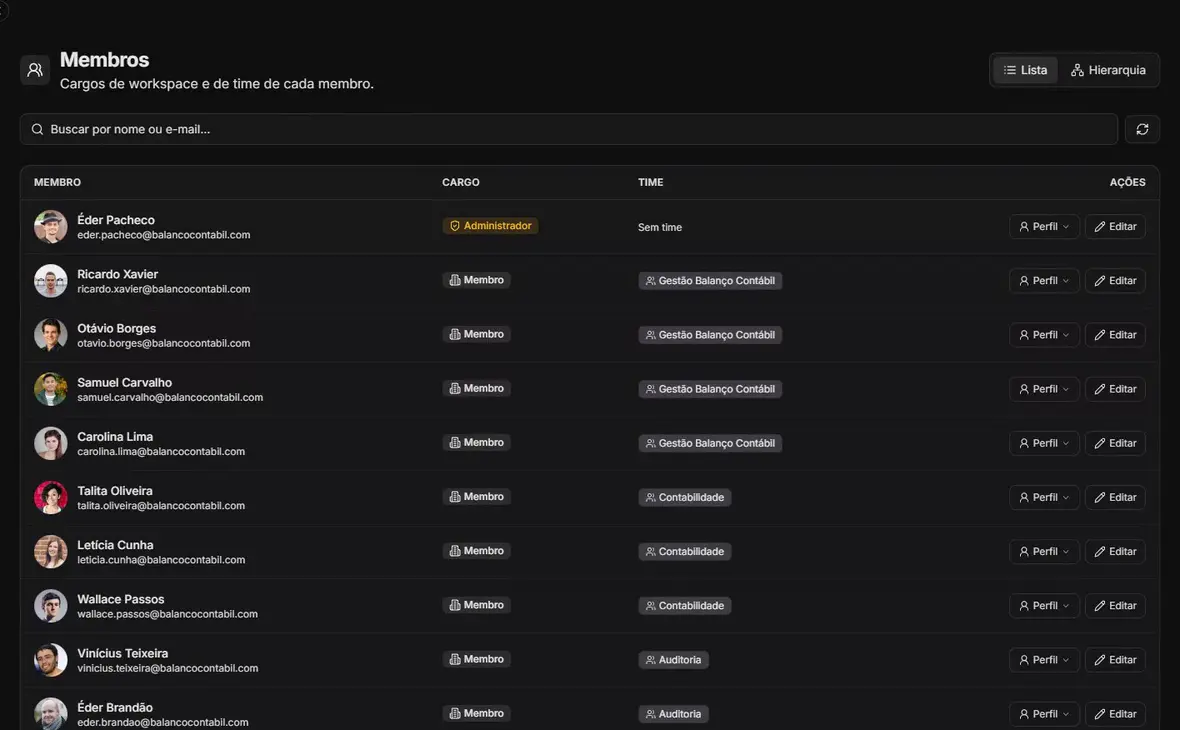The height and width of the screenshot is (730, 1180).
Task: Click 'Sem time' text in Éder Pacheco row
Action: coord(660,227)
